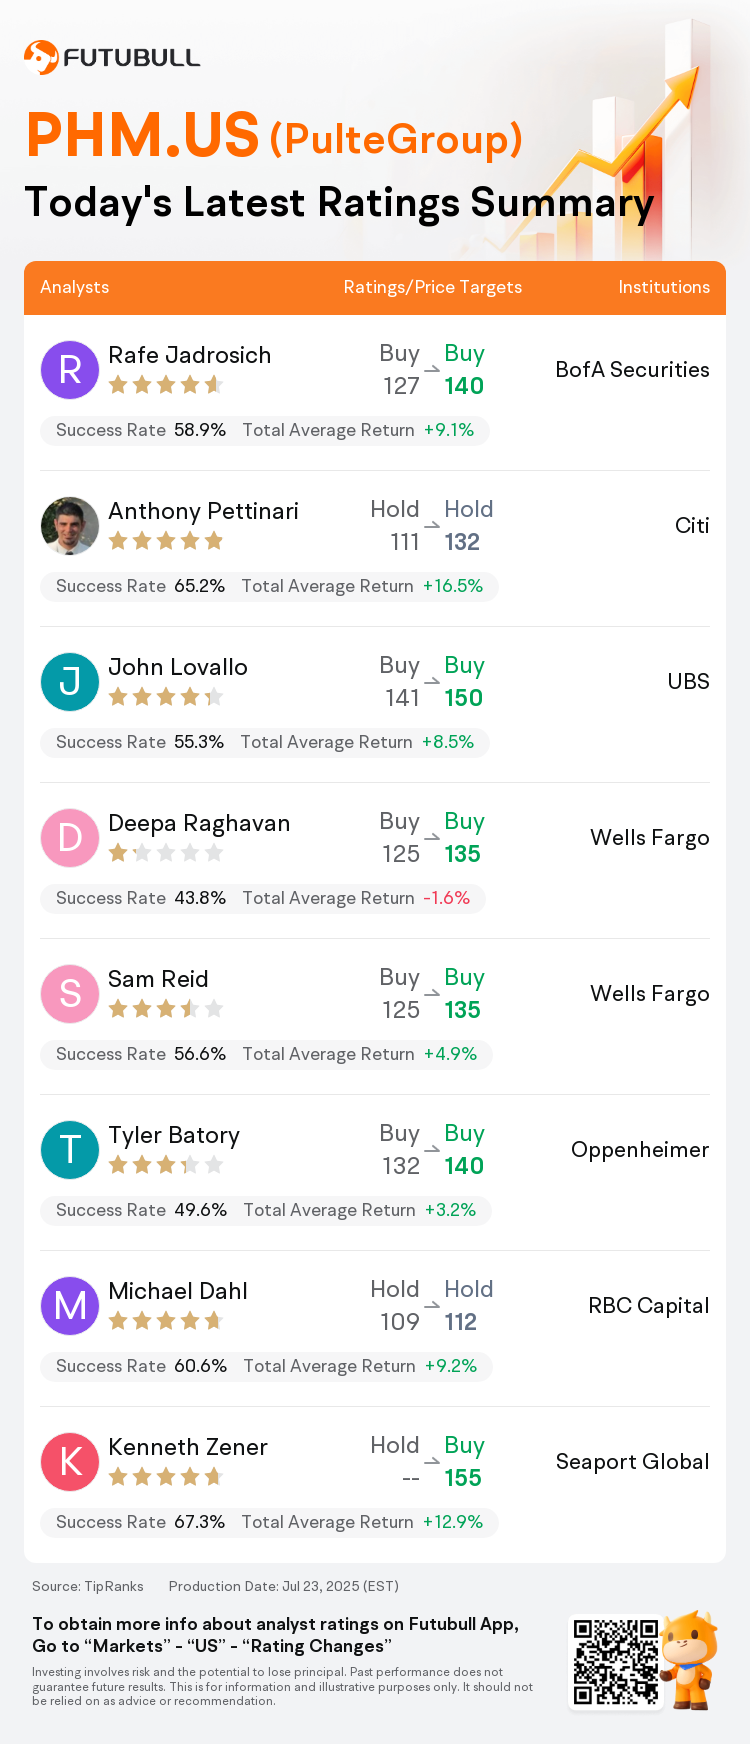Open Seaport Global institution name
The width and height of the screenshot is (750, 1744).
pos(632,1462)
